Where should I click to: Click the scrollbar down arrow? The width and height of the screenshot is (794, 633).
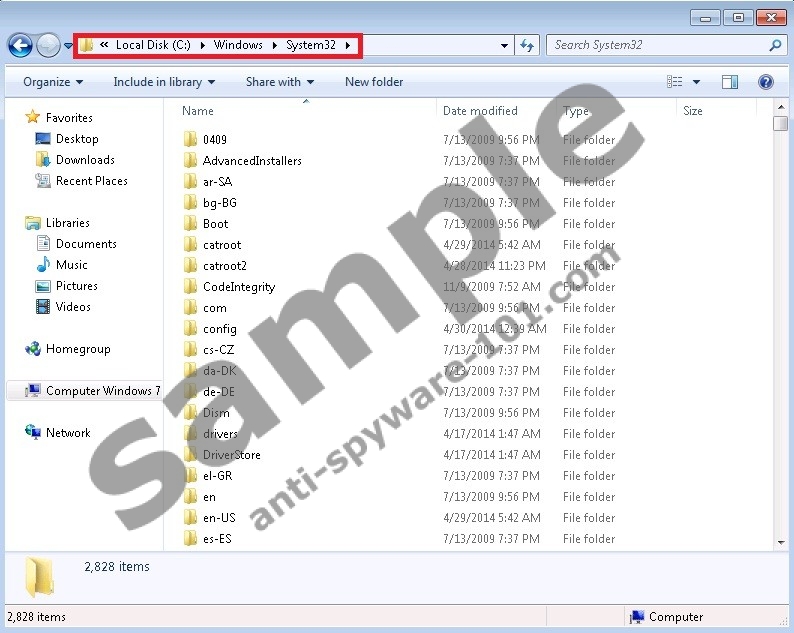781,542
